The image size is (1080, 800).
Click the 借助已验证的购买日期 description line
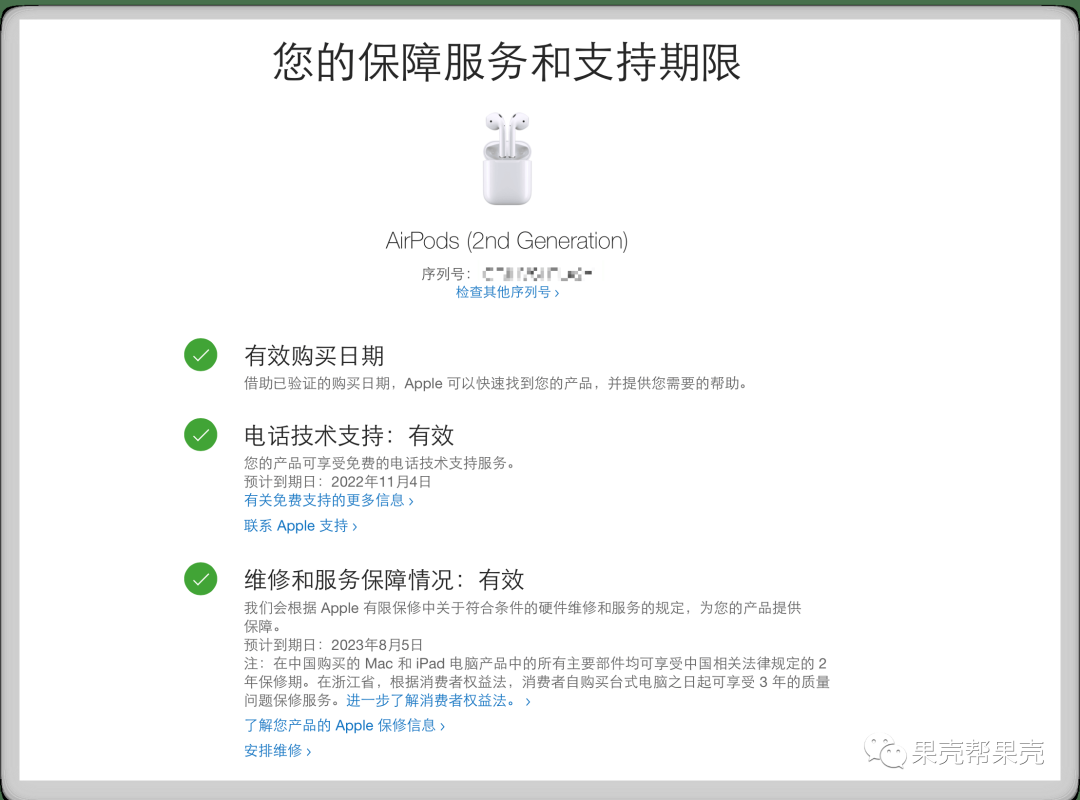click(497, 383)
